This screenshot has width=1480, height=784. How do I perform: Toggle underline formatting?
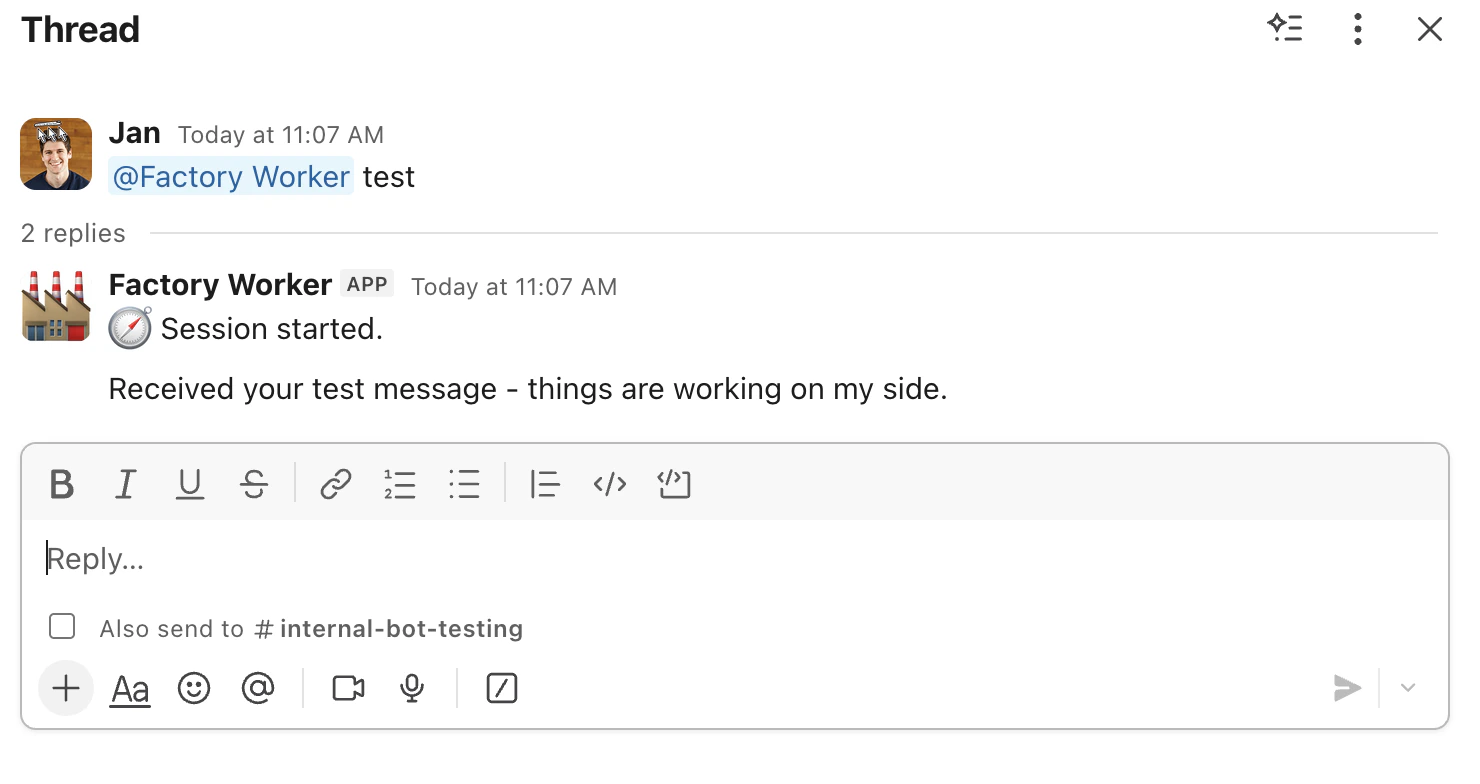pos(190,485)
